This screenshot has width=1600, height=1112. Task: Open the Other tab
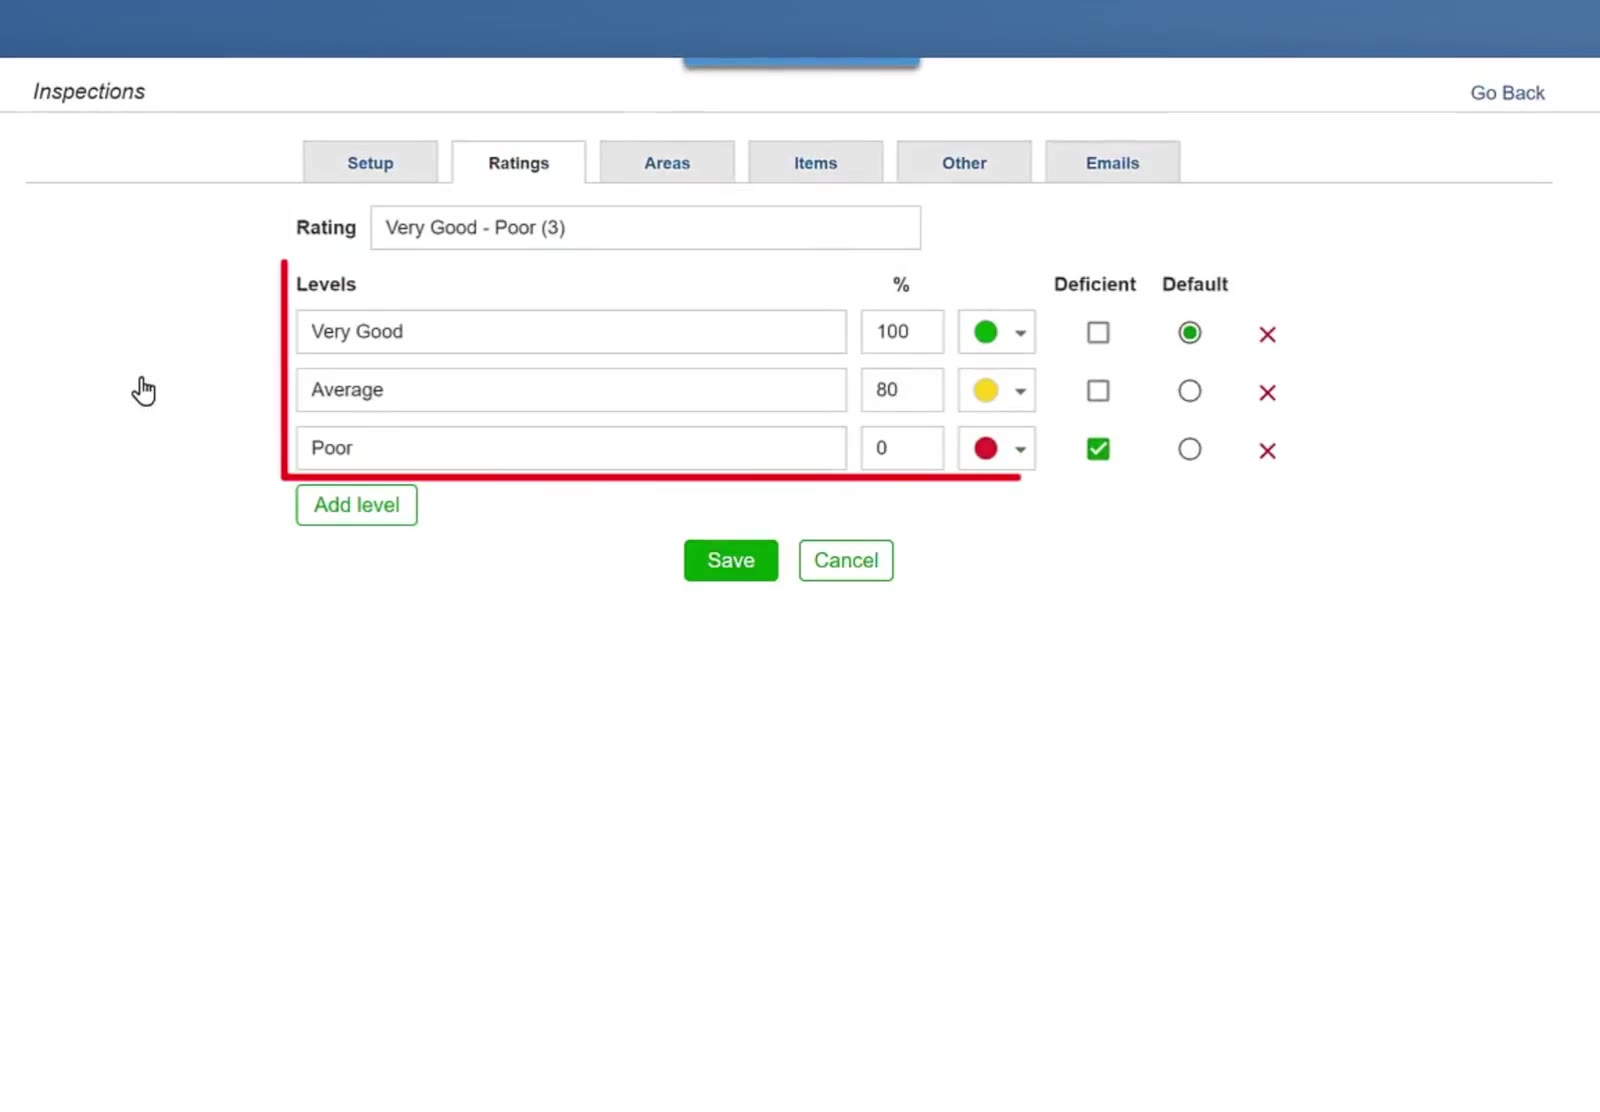(x=964, y=162)
